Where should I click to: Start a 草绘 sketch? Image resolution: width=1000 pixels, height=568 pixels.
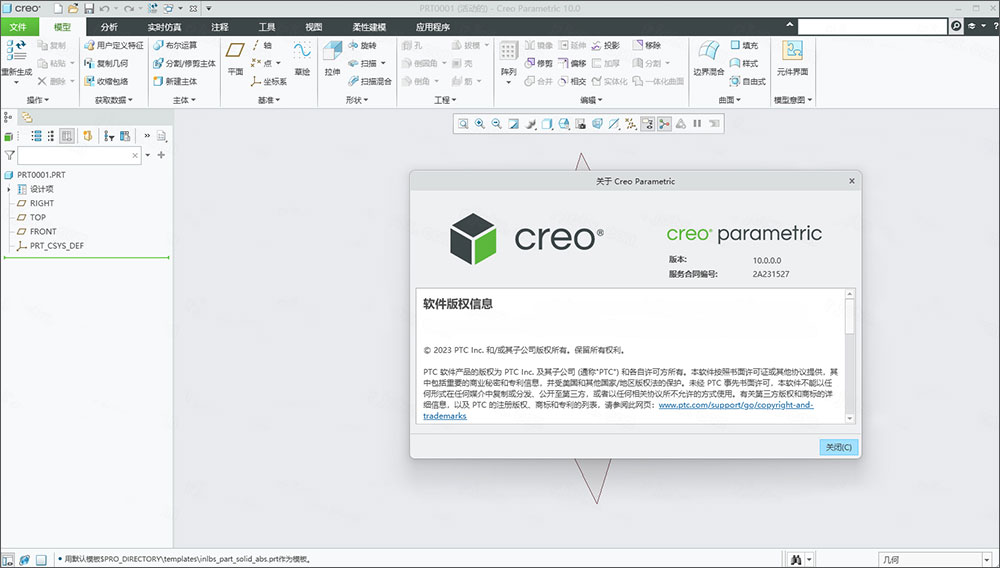(x=302, y=59)
